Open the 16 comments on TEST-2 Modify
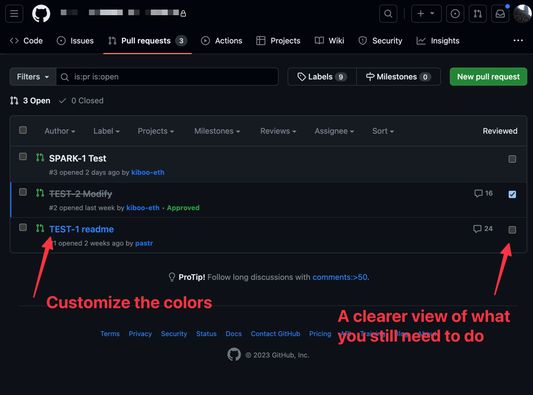Image resolution: width=533 pixels, height=395 pixels. coord(483,193)
